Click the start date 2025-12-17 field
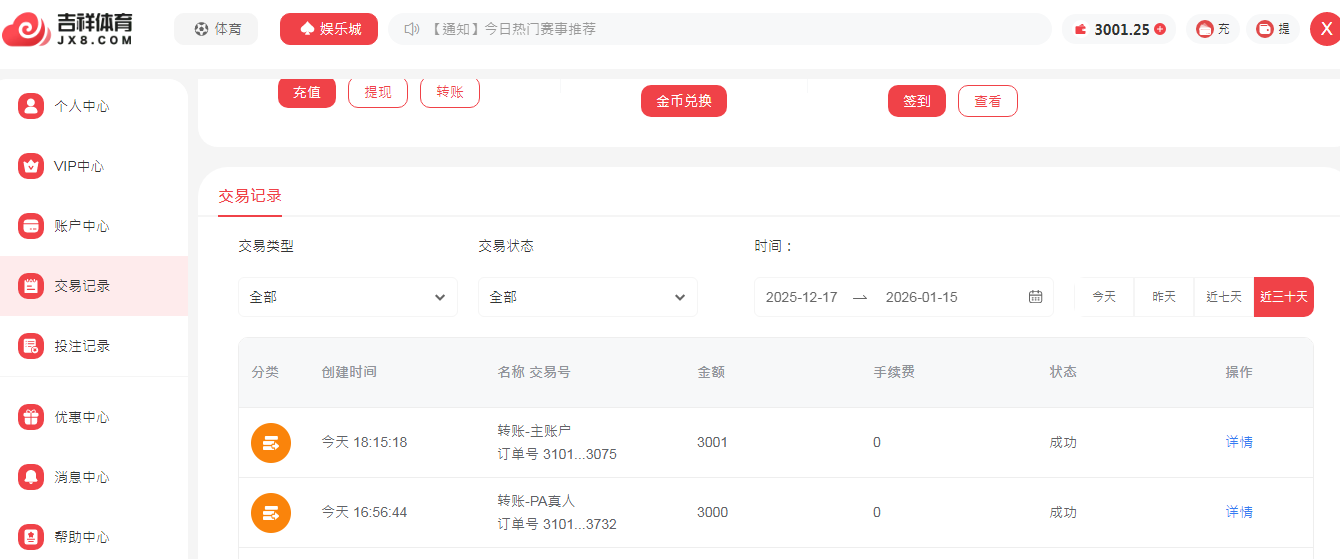Image resolution: width=1340 pixels, height=559 pixels. (802, 297)
